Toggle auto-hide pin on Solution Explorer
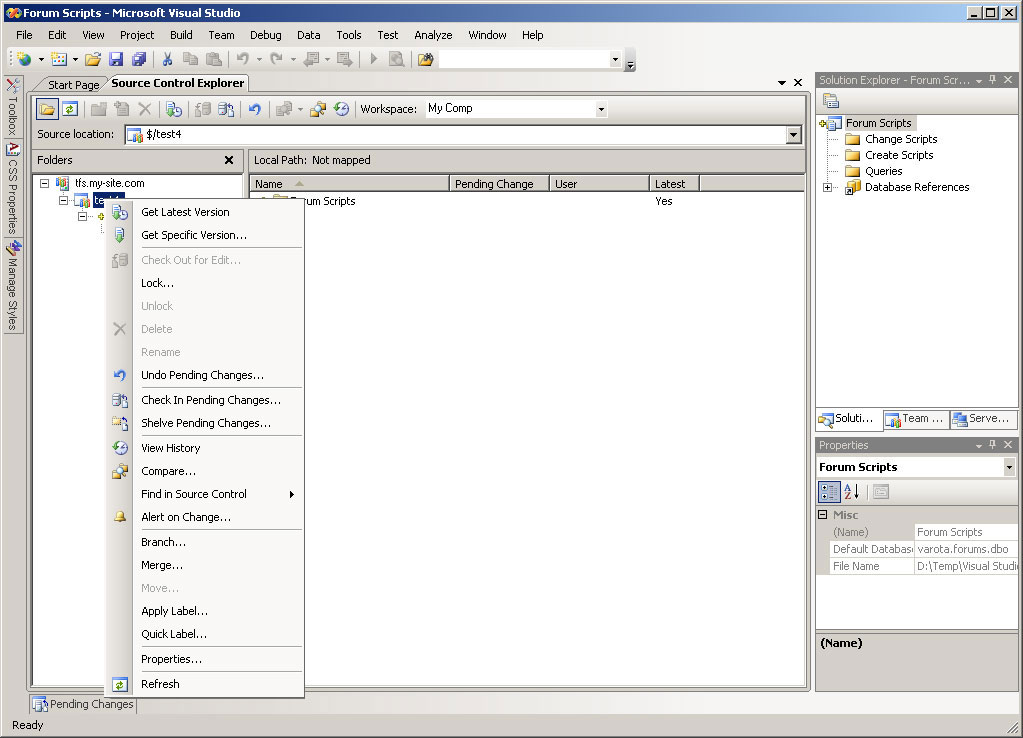1023x738 pixels. pos(992,80)
